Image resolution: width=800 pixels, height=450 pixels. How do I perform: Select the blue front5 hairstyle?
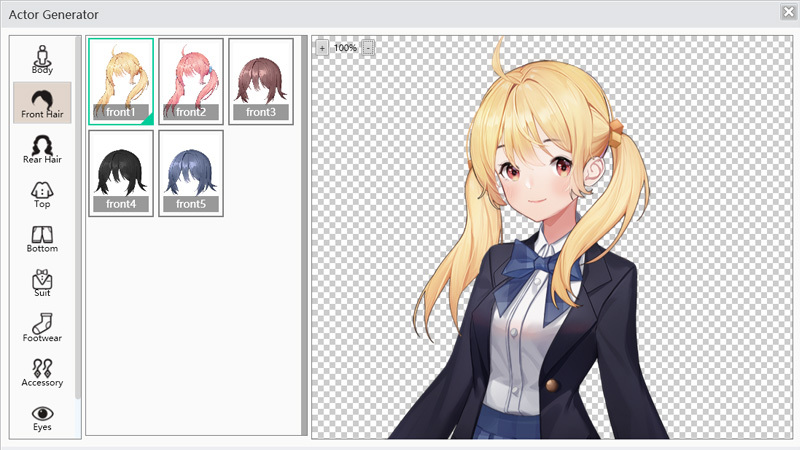coord(191,173)
